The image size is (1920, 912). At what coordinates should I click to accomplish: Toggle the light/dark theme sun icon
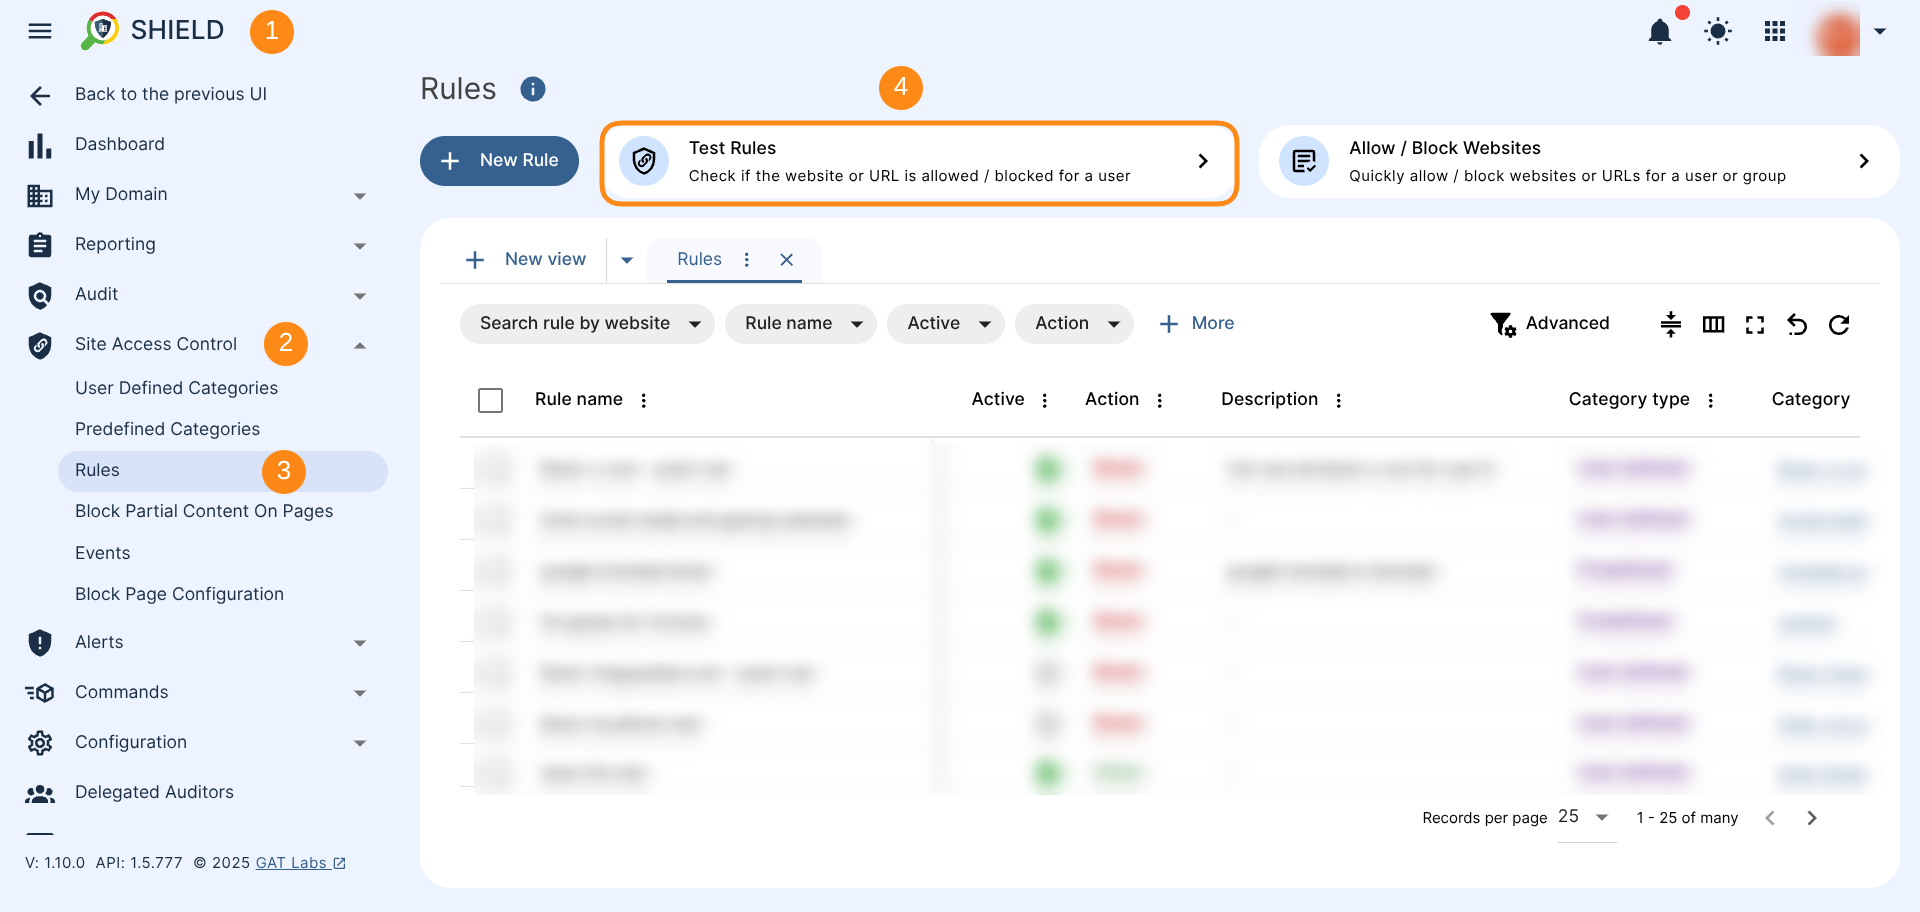(1718, 32)
